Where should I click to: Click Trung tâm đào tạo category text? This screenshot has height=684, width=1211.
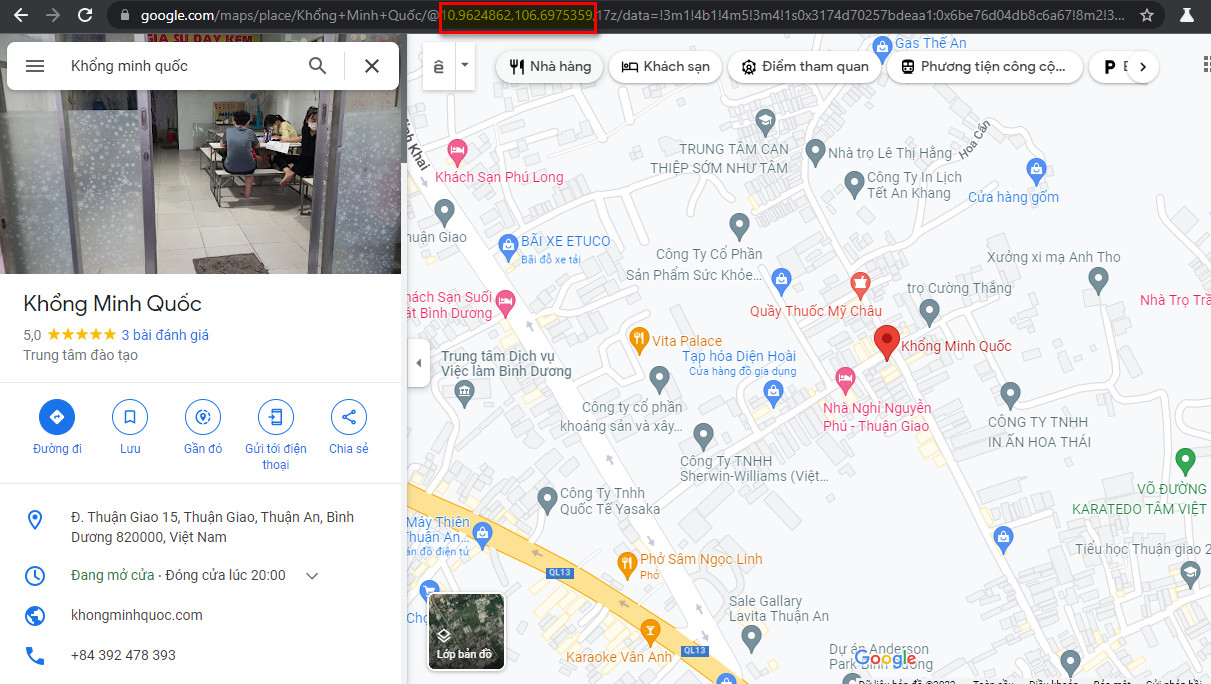point(81,355)
